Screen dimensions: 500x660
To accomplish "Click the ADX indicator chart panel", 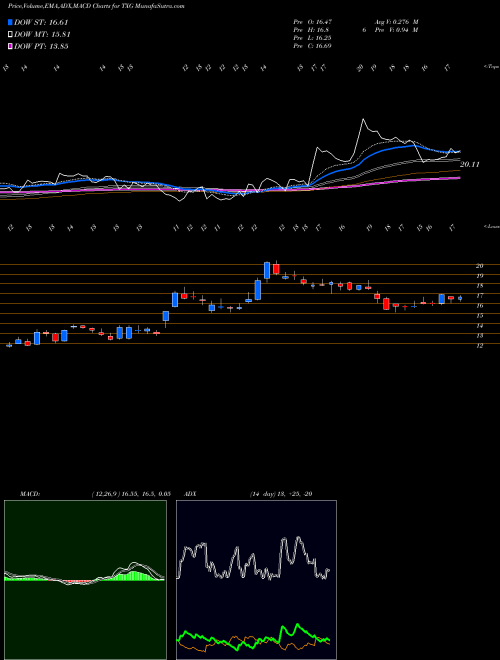I will 256,580.
